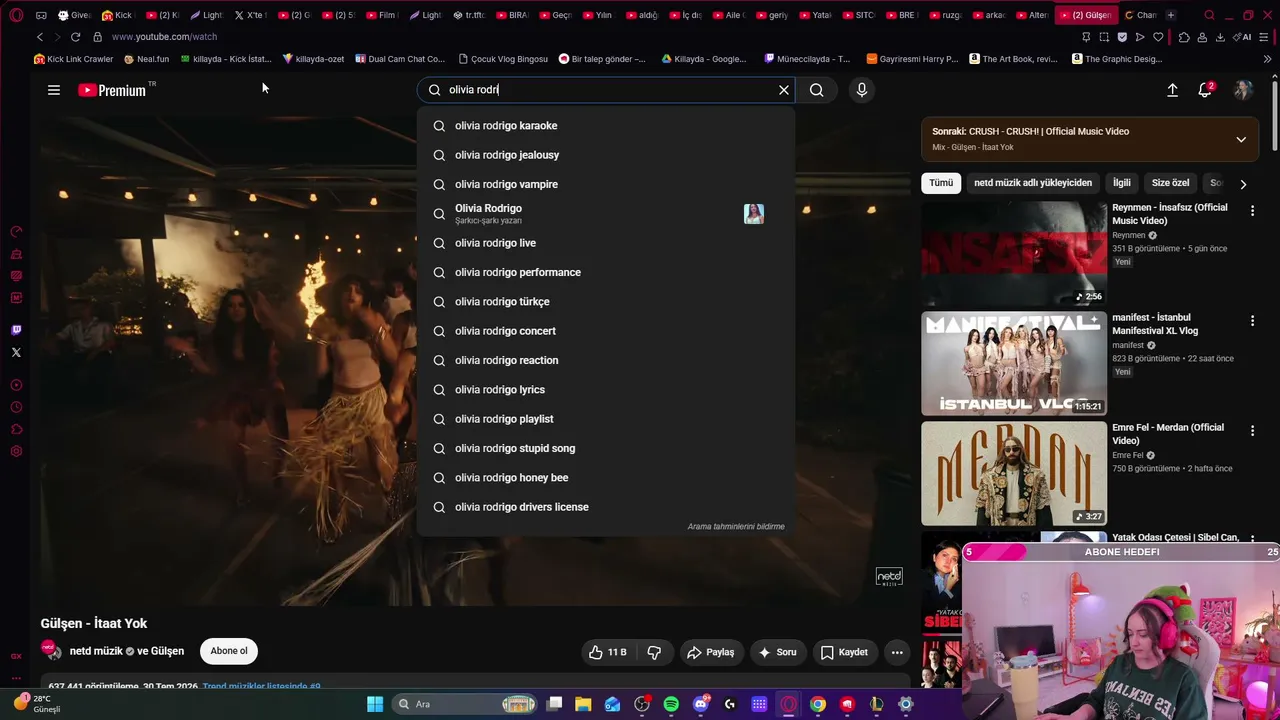Choose 'olivia rodrigo lyrics' suggestion

(606, 390)
